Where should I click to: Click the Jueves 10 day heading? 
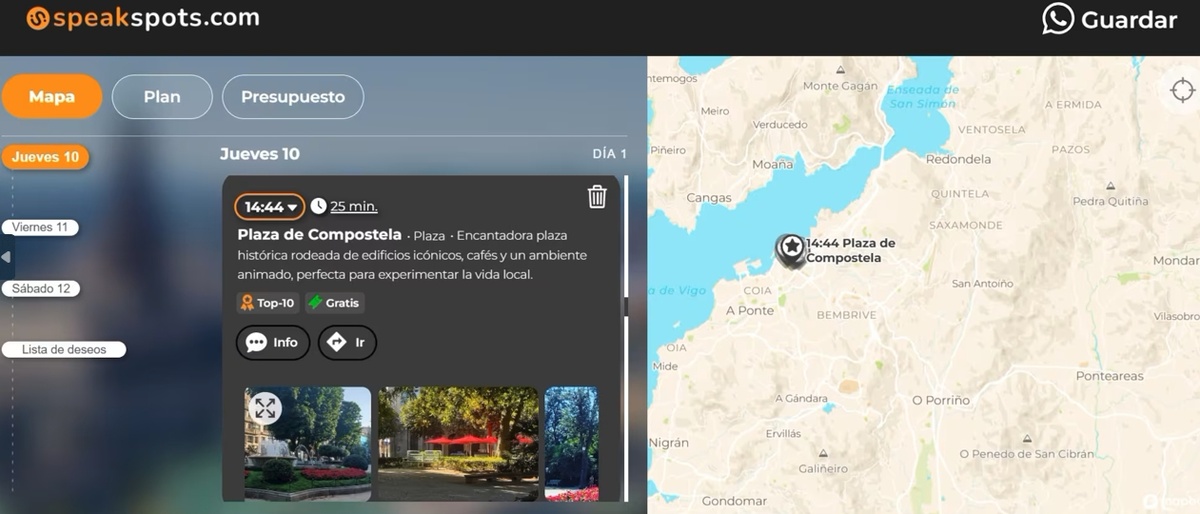[259, 154]
